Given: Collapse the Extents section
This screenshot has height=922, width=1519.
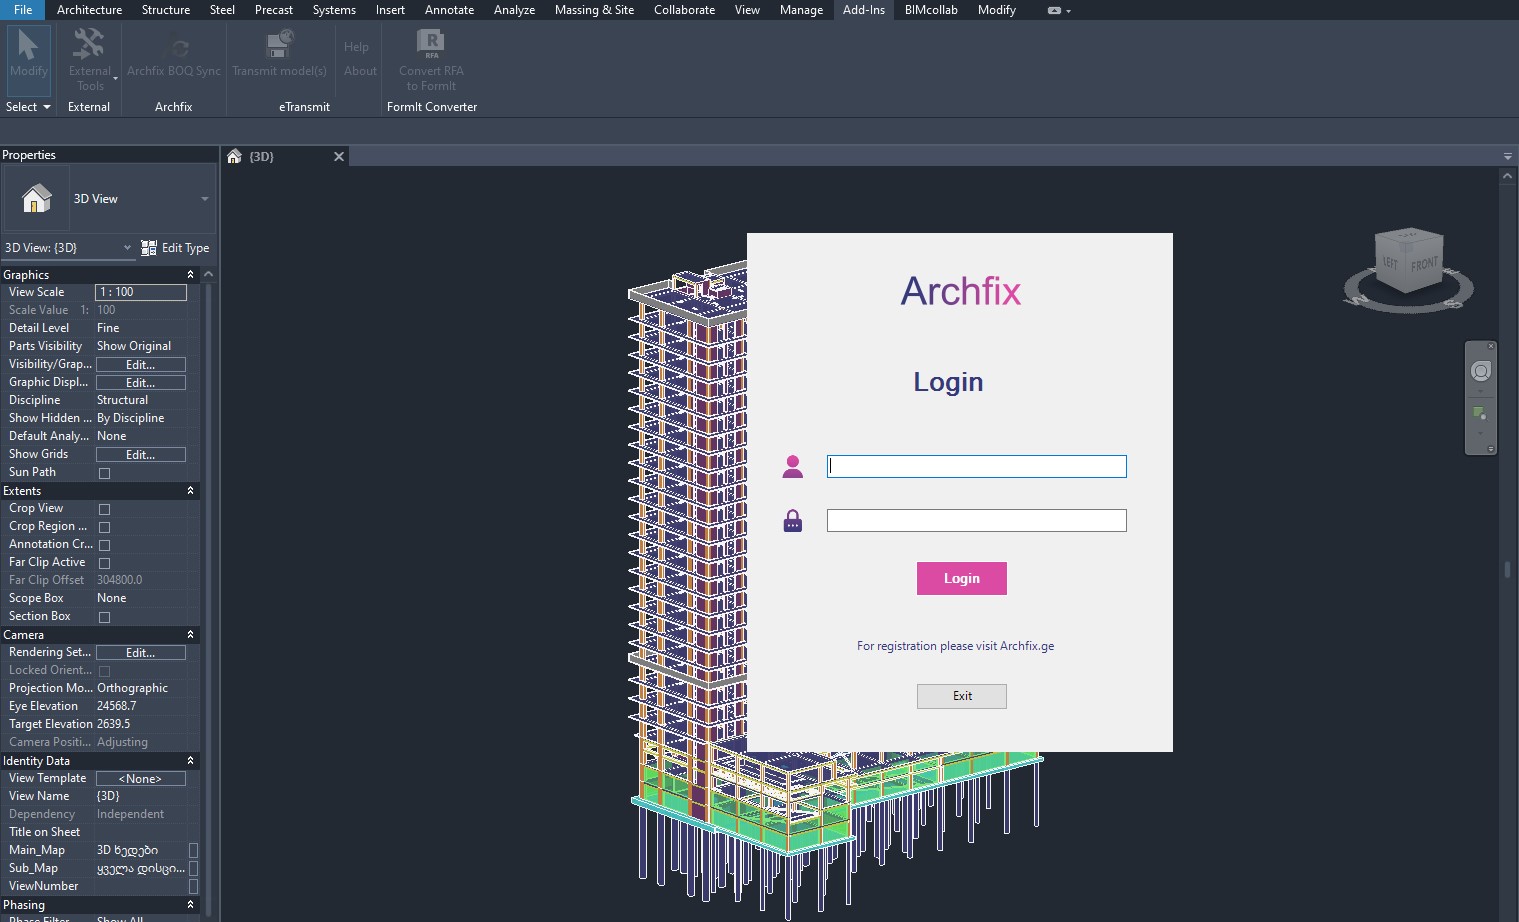Looking at the screenshot, I should point(190,490).
